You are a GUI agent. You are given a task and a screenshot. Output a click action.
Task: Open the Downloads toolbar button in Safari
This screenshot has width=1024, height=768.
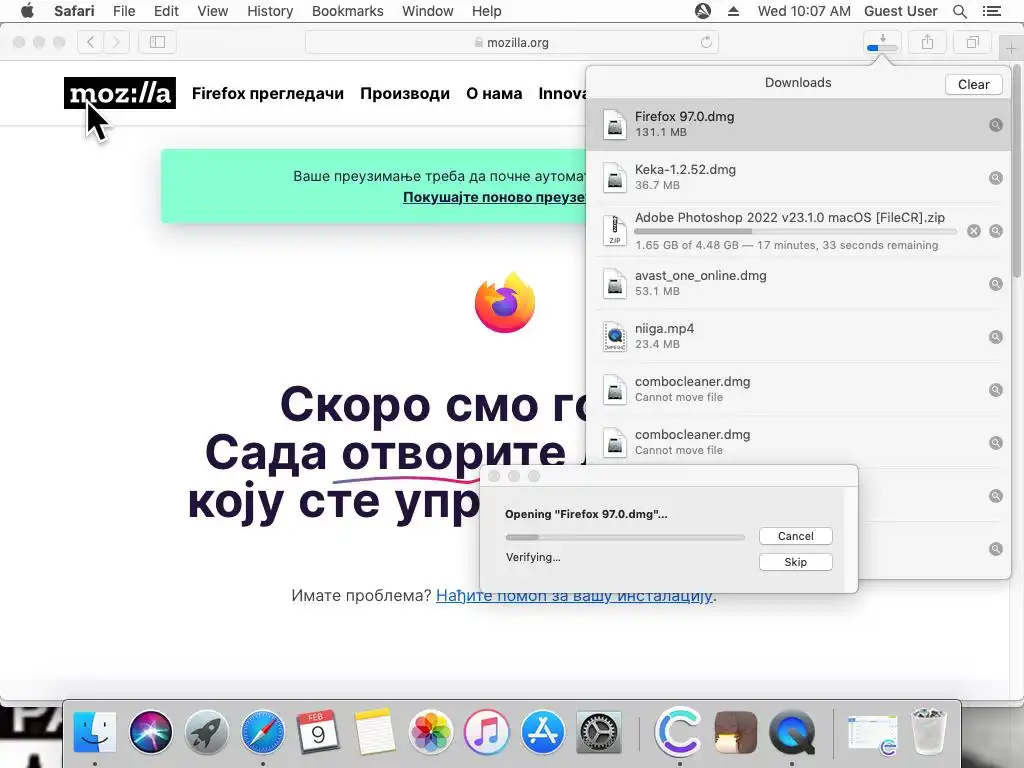tap(882, 42)
